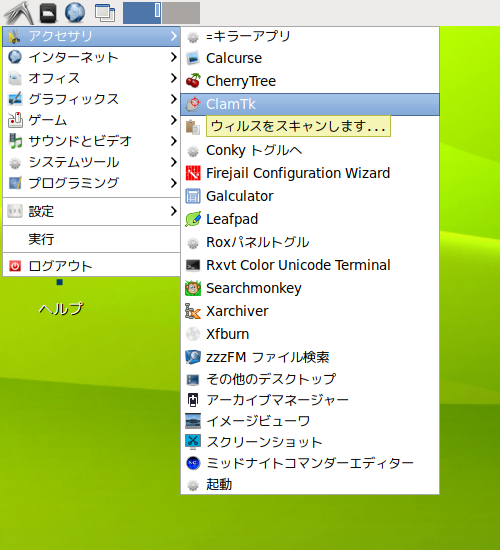
Task: Click the Xarchiver icon
Action: tap(193, 311)
